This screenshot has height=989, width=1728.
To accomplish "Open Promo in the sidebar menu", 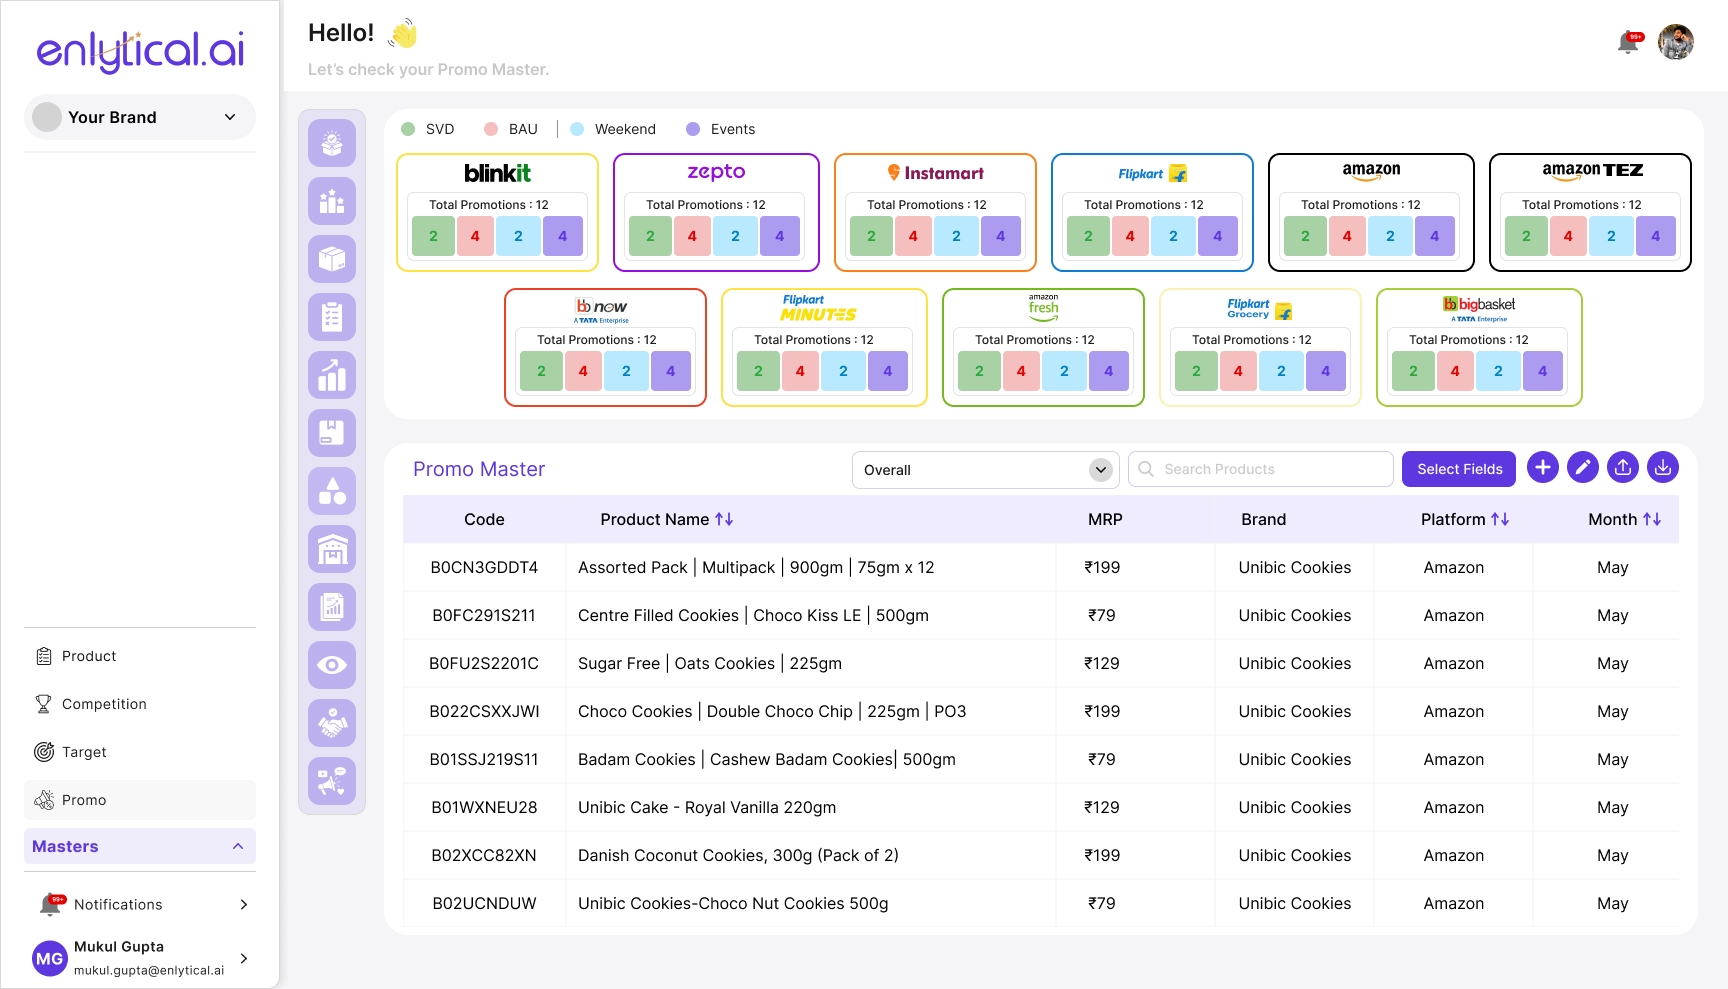I will tap(140, 800).
